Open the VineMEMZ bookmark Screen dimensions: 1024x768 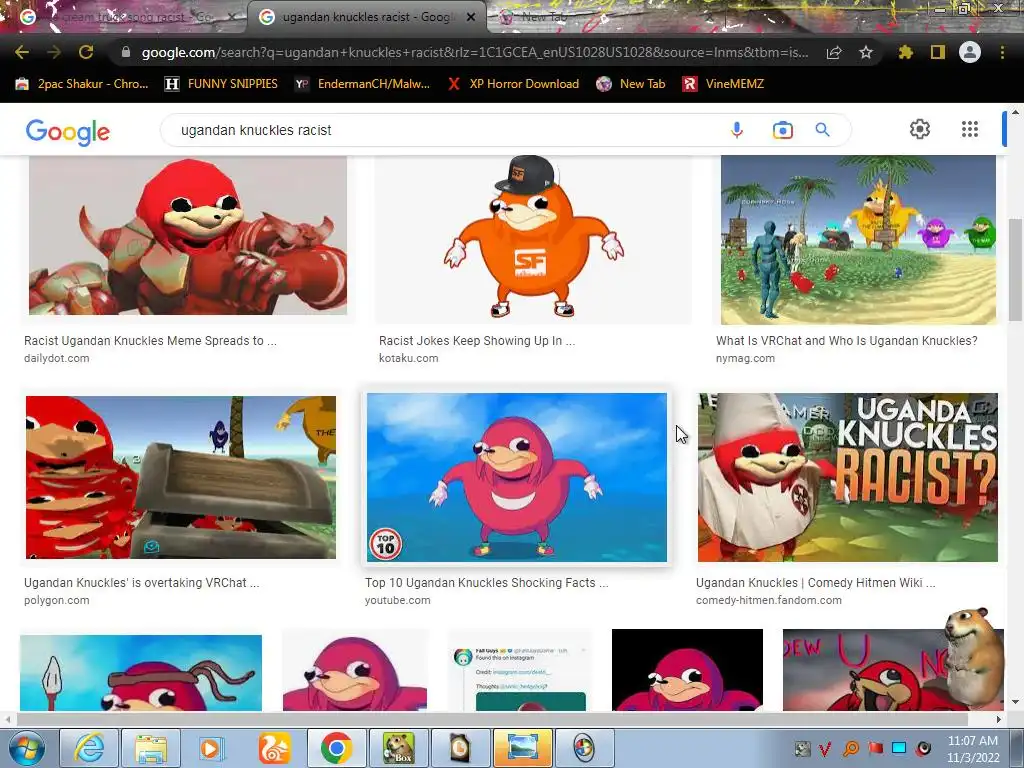click(723, 84)
